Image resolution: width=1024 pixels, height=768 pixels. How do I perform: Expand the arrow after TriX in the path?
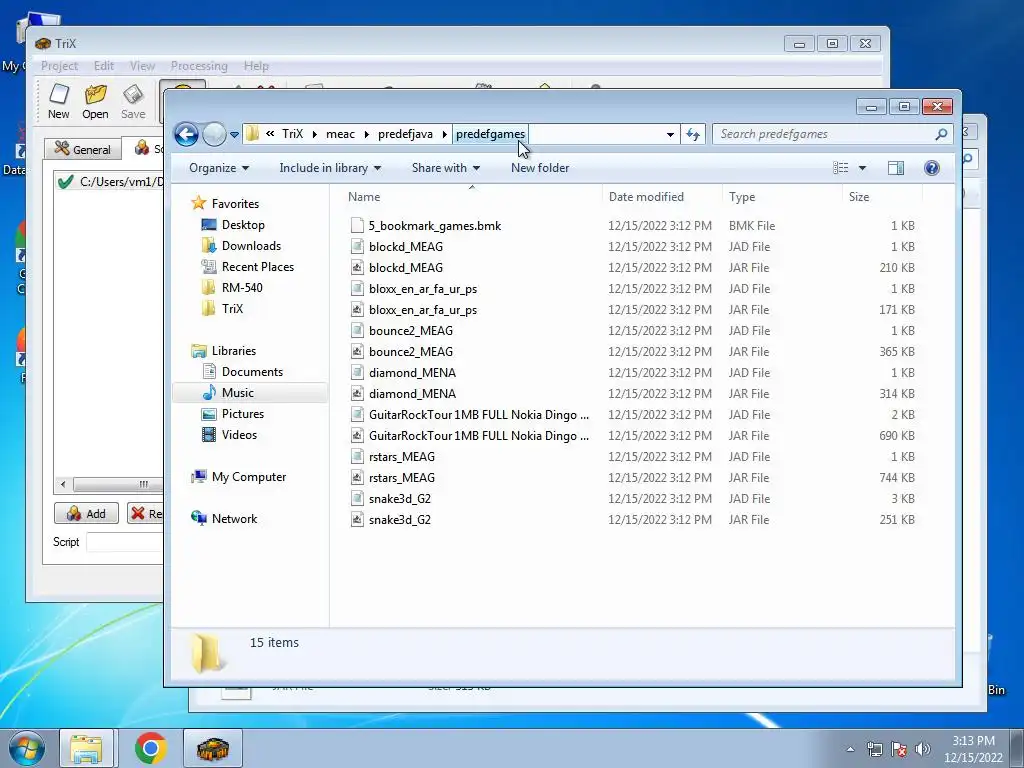pyautogui.click(x=315, y=135)
